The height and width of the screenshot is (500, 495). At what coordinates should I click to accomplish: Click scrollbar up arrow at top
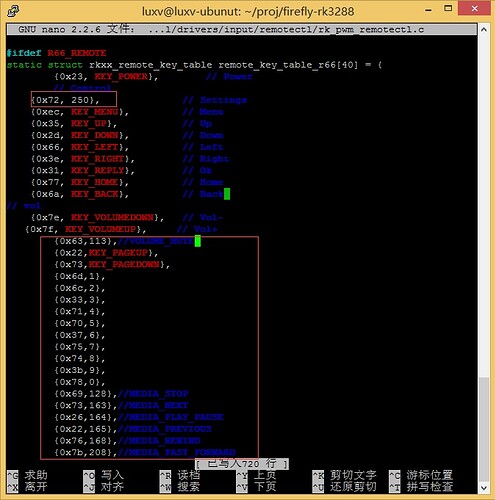[484, 30]
